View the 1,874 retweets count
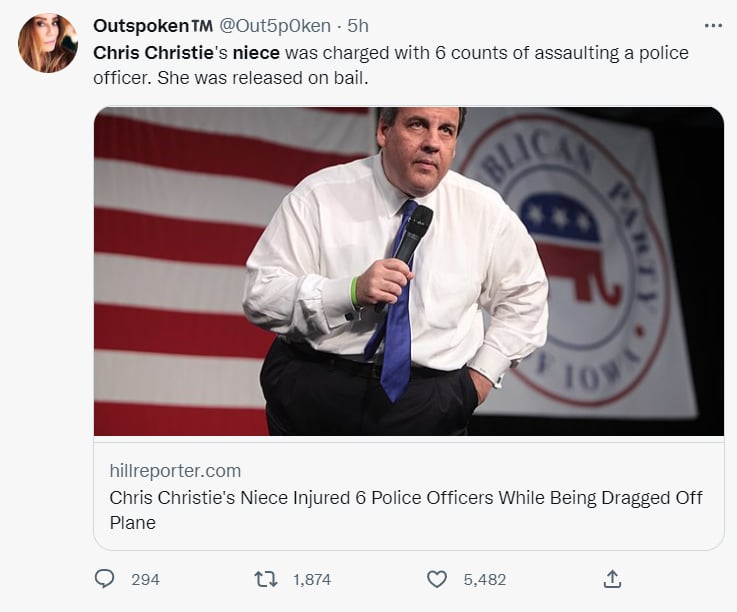 tap(312, 580)
